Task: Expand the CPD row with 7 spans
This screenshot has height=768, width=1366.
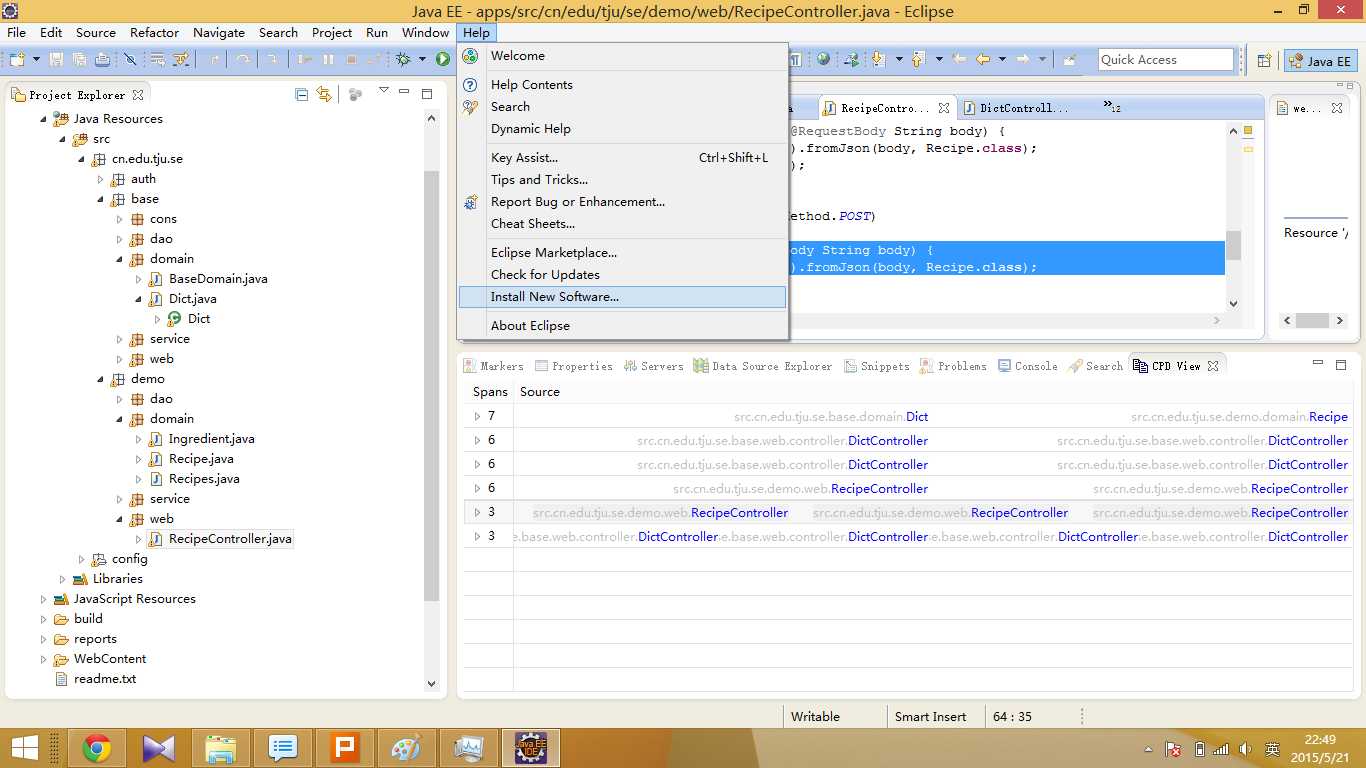Action: point(477,416)
